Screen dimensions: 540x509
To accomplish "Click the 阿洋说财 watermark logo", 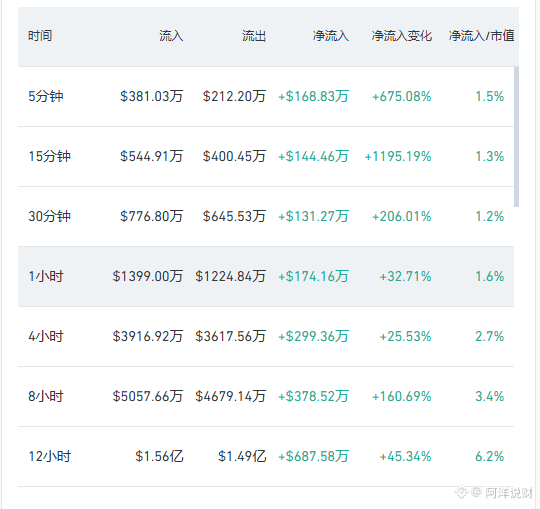I will click(x=493, y=493).
